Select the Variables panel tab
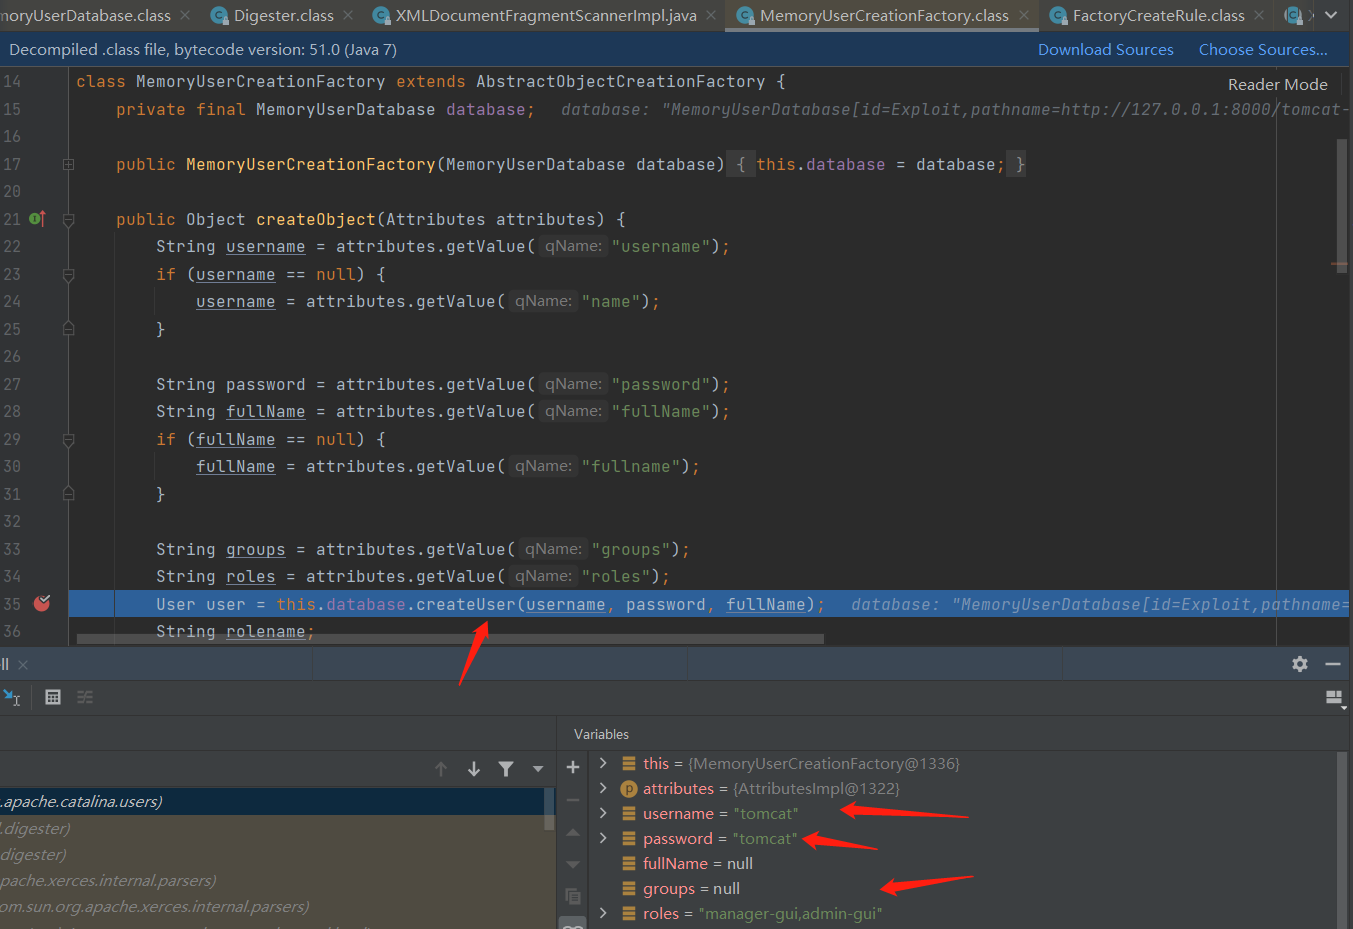 point(601,734)
